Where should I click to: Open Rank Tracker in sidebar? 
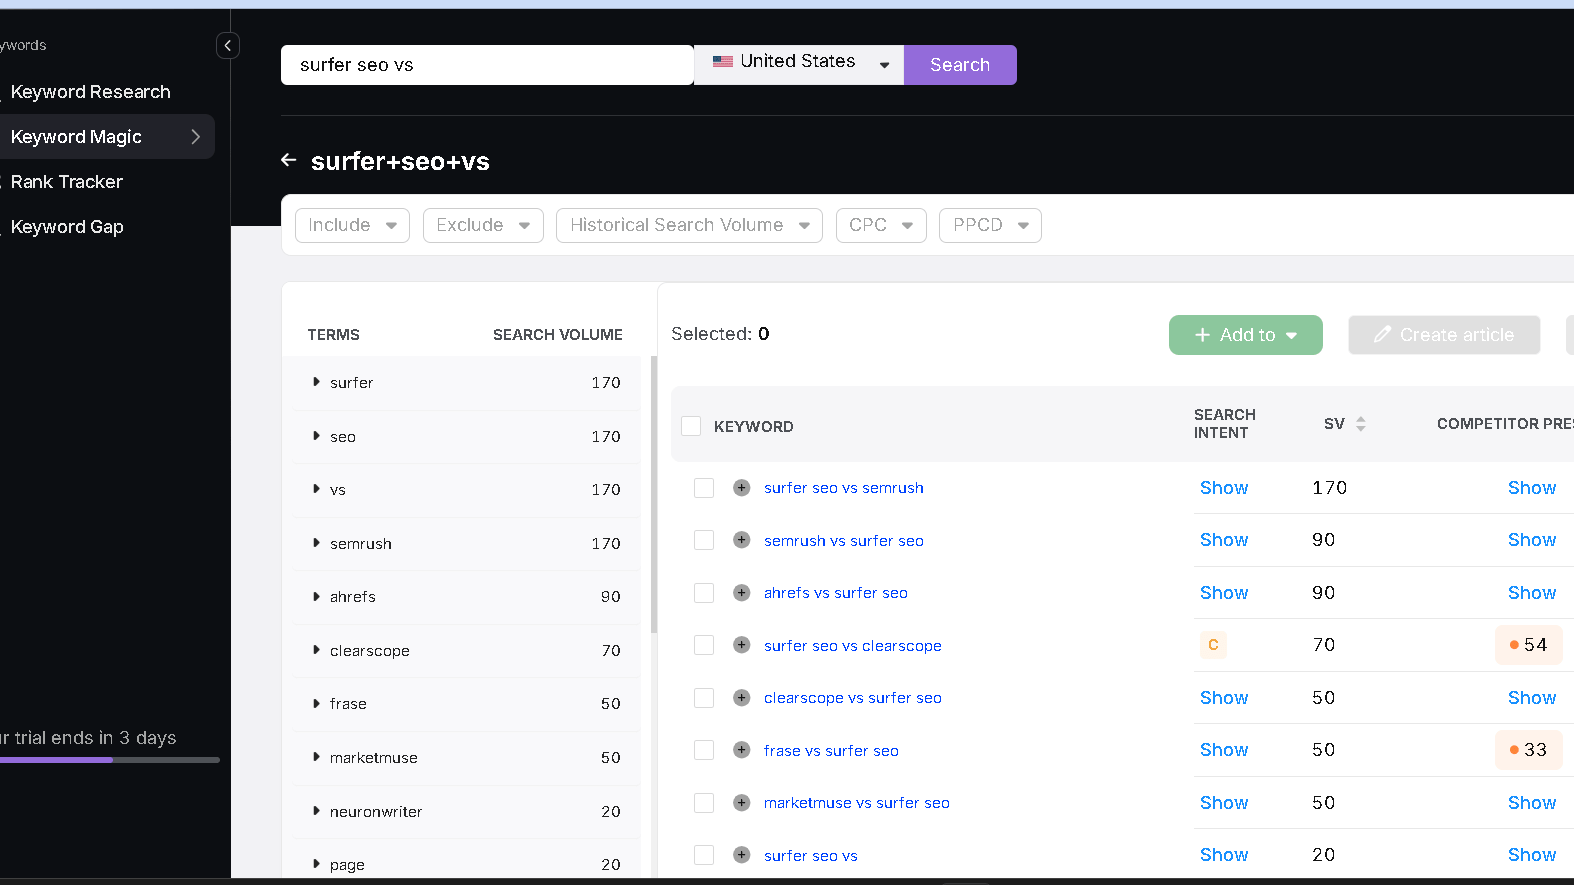point(67,182)
